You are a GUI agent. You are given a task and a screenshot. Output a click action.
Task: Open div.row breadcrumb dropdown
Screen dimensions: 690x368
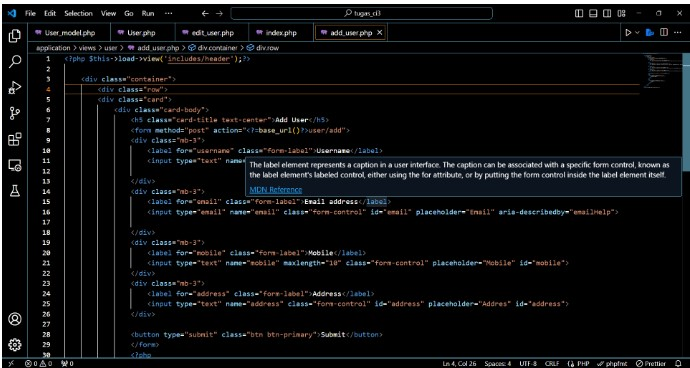click(262, 48)
